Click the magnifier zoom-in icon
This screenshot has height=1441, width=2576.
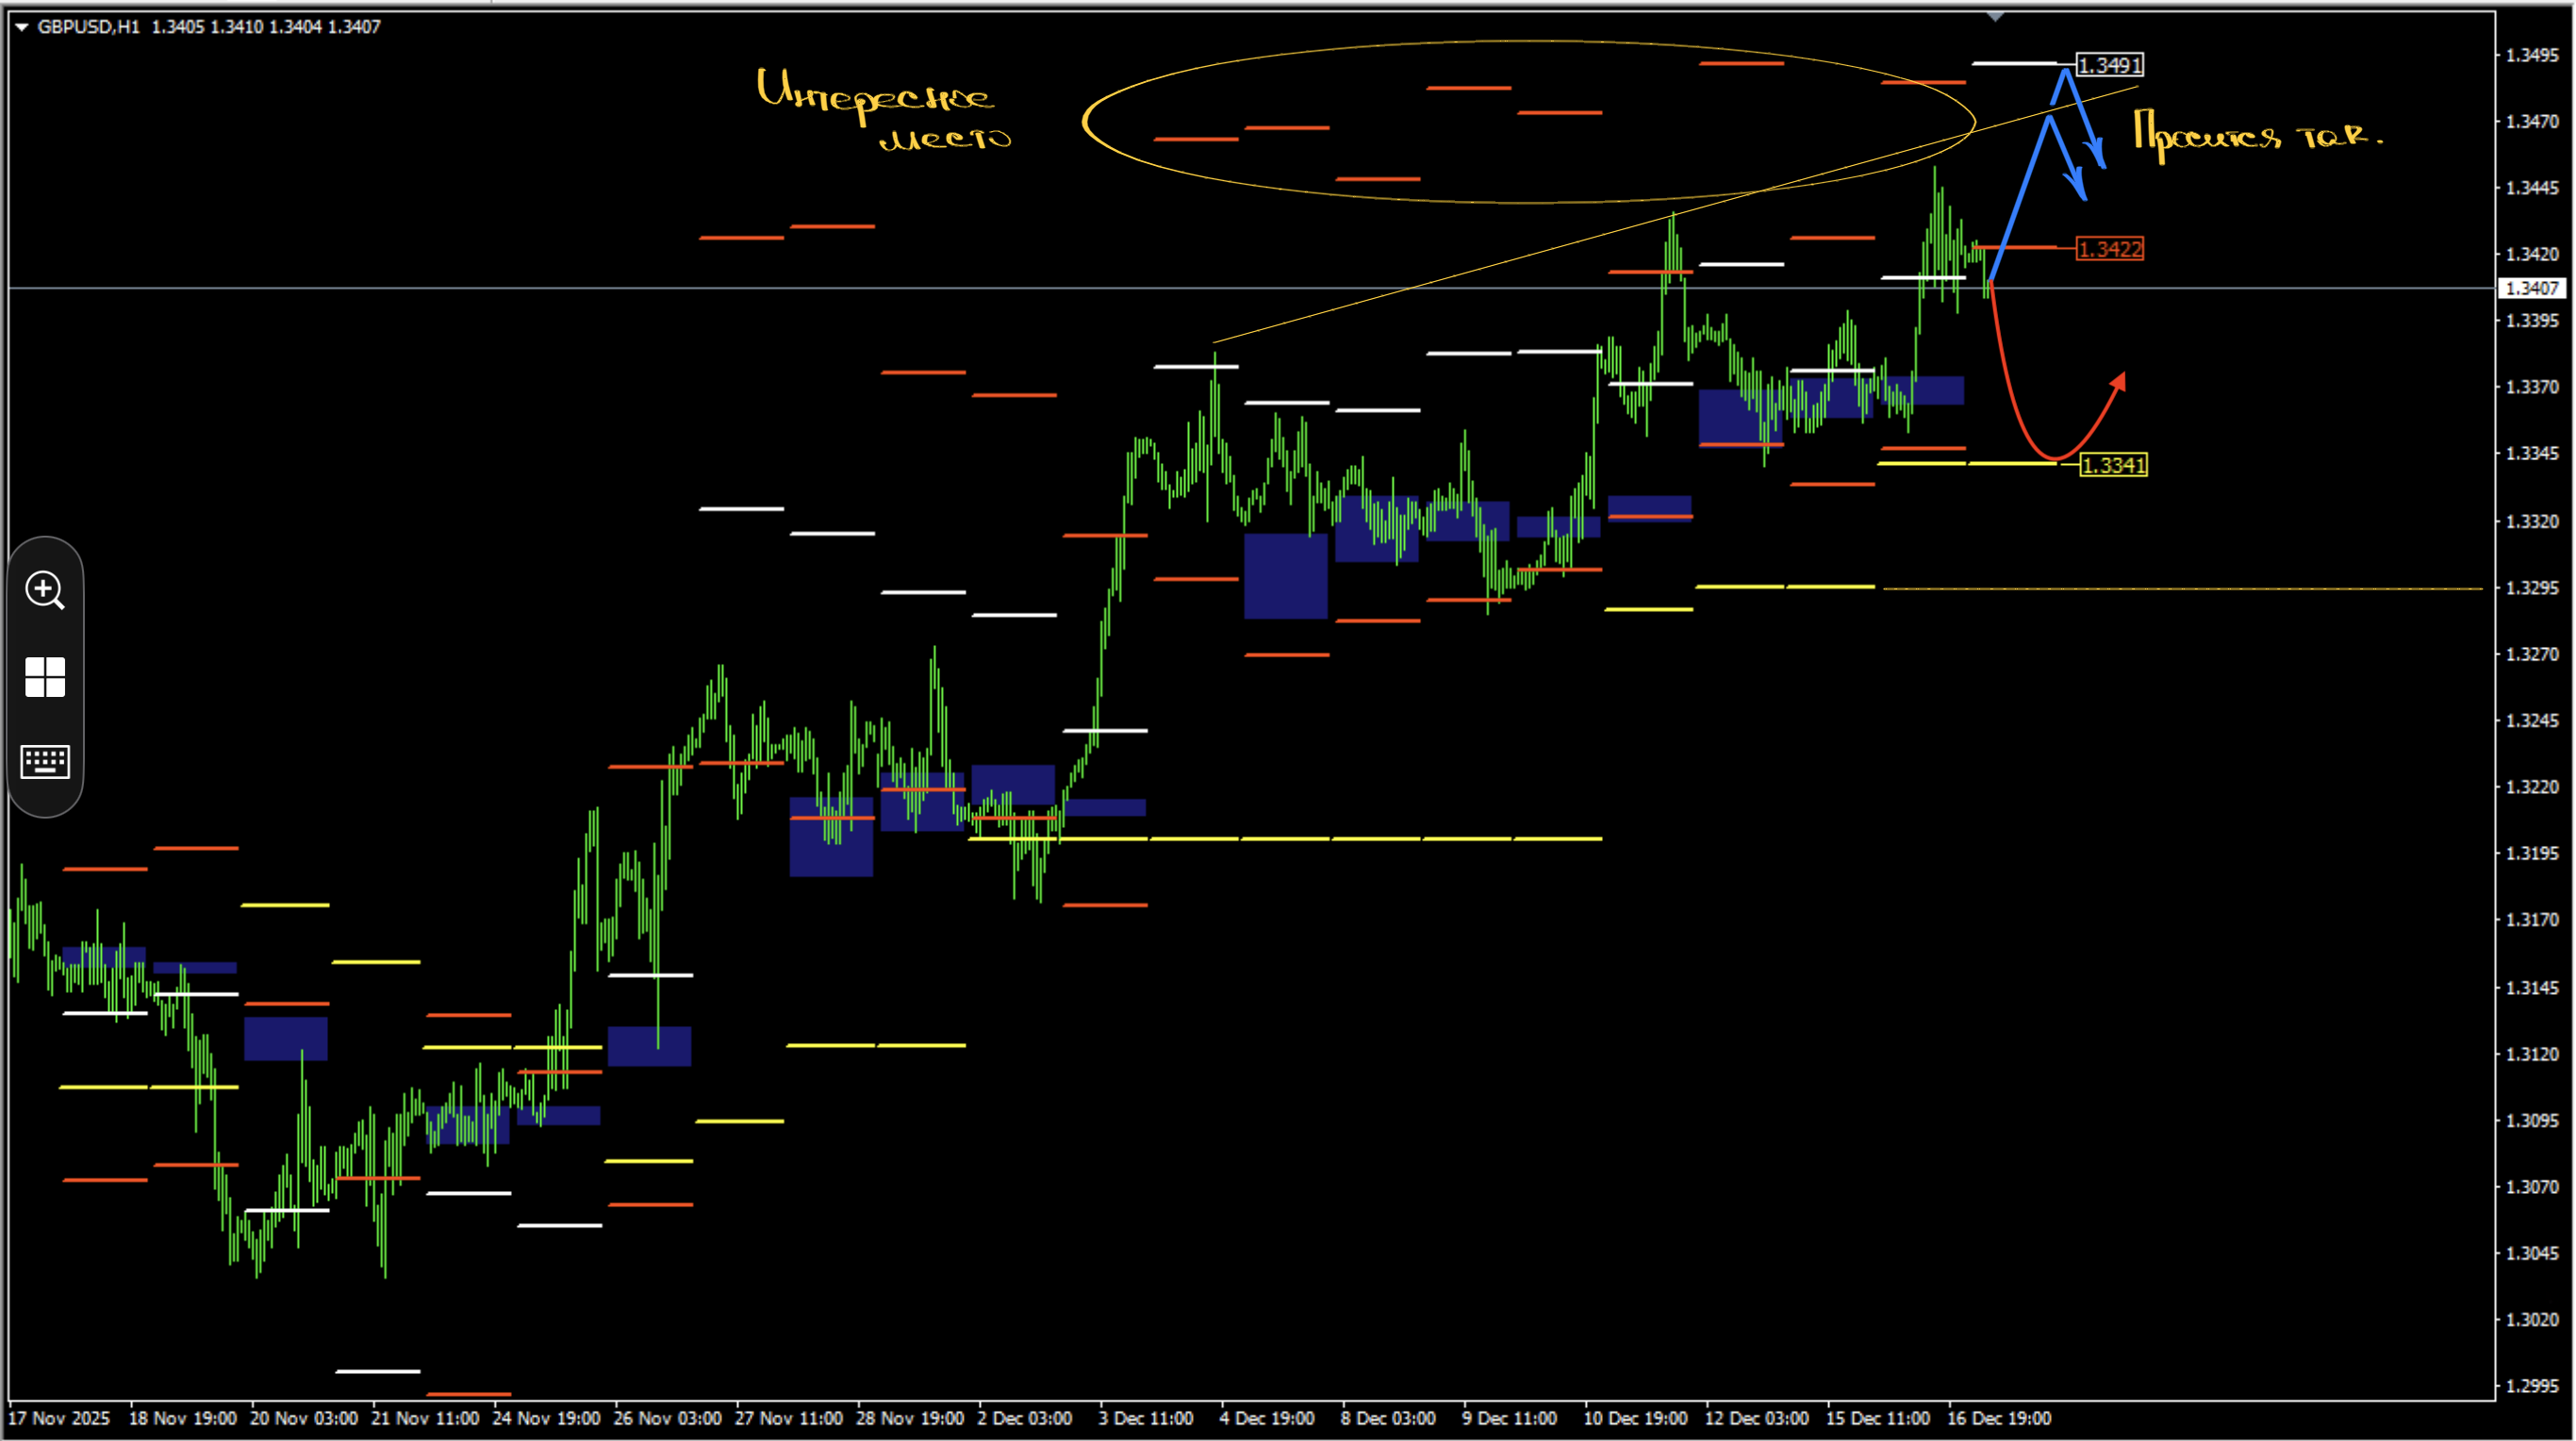pyautogui.click(x=45, y=590)
